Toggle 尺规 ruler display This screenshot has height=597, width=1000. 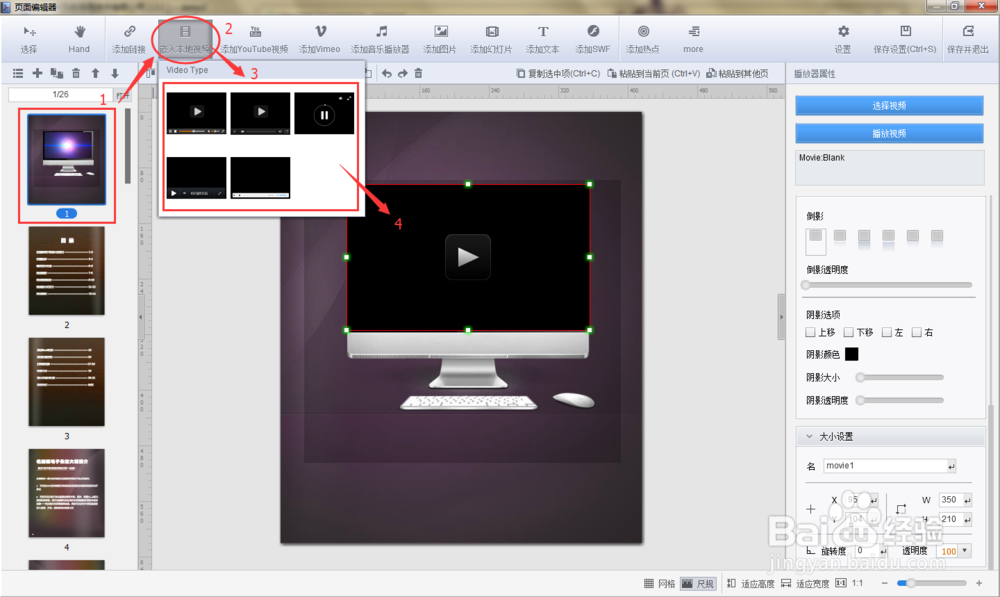(x=698, y=584)
